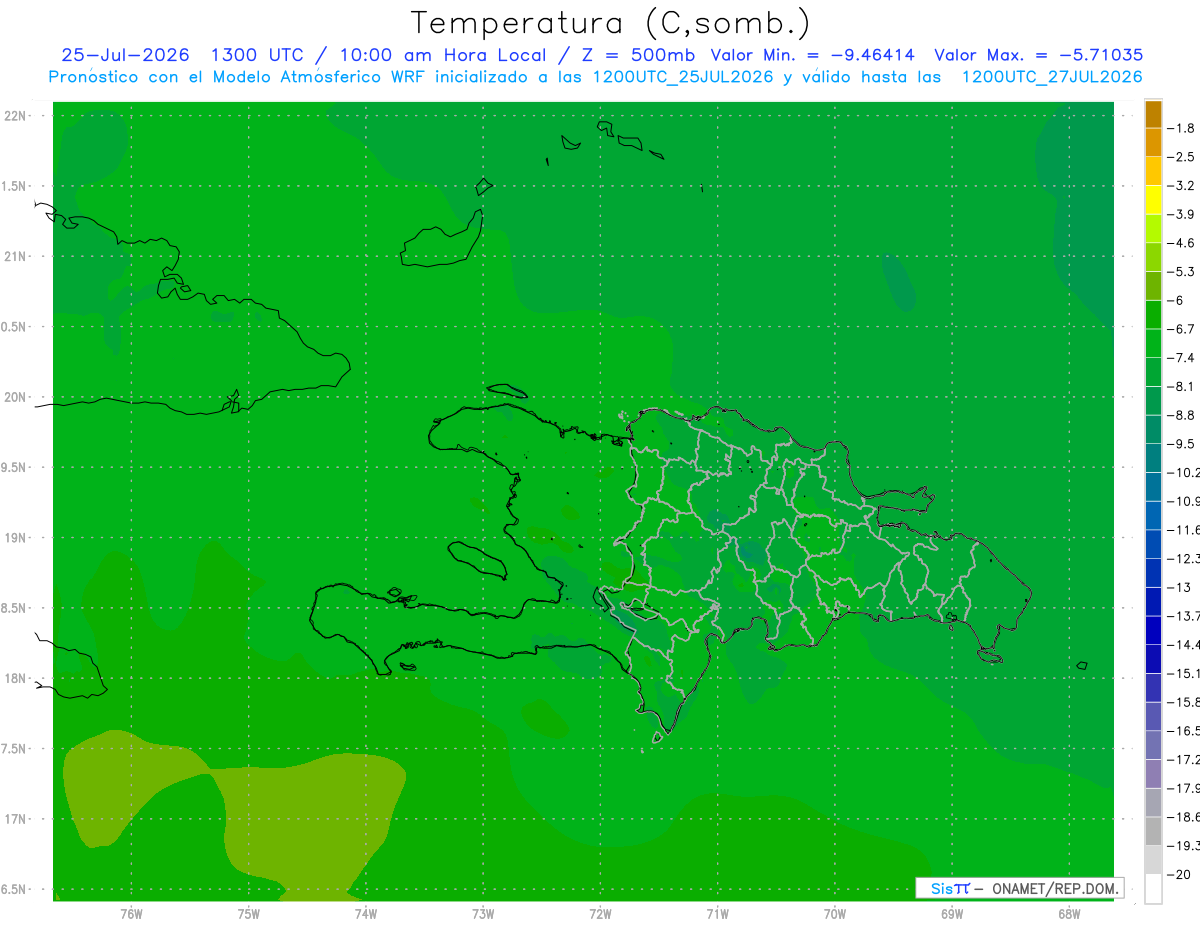The width and height of the screenshot is (1200, 927).
Task: Click the "-20" colorbar value
Action: (1179, 874)
